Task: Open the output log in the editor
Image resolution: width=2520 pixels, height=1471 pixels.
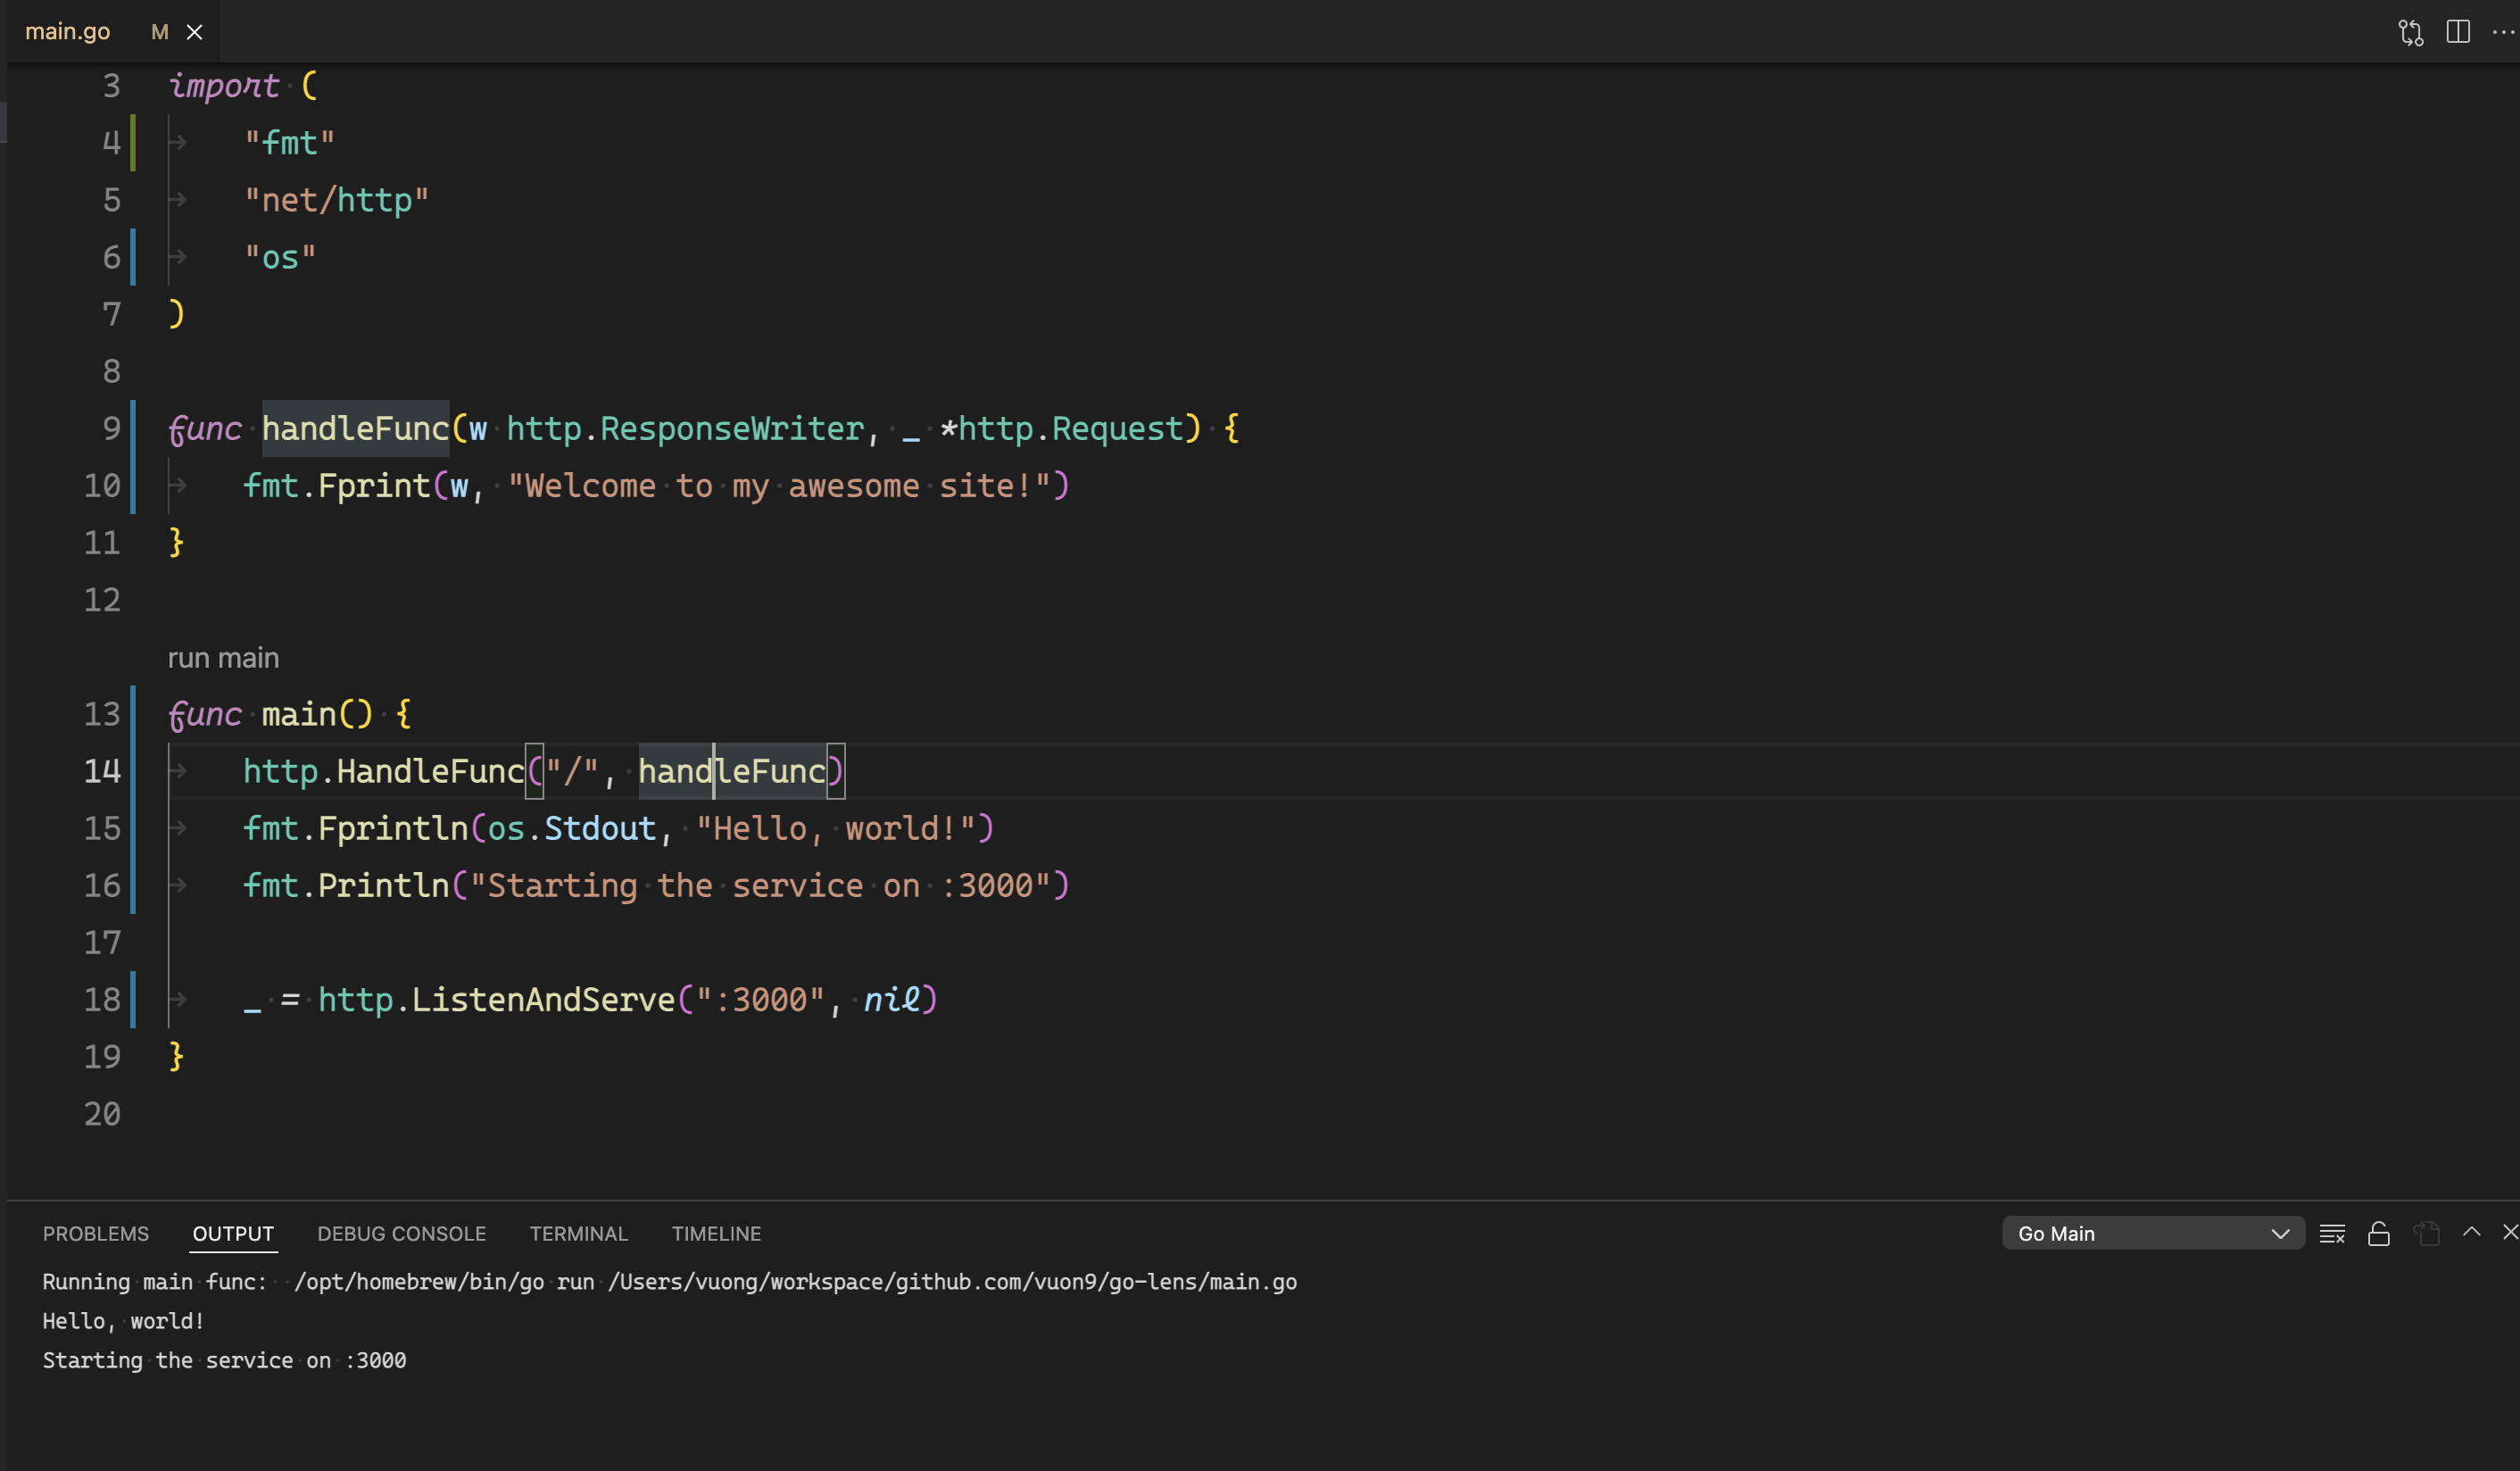Action: point(2426,1233)
